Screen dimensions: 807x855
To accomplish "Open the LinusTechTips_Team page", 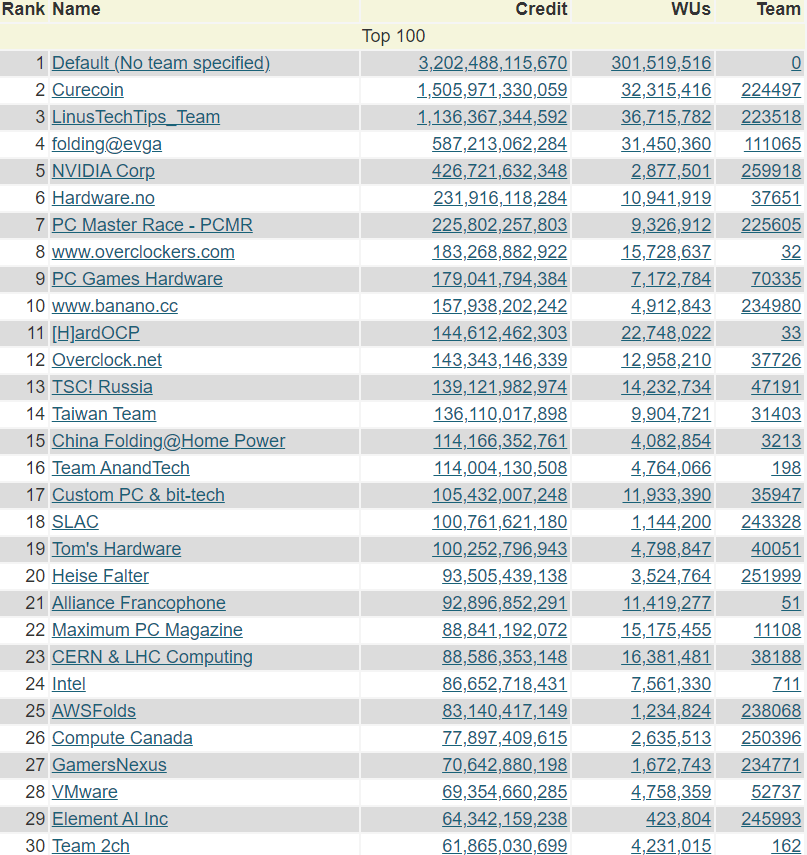I will [x=136, y=117].
